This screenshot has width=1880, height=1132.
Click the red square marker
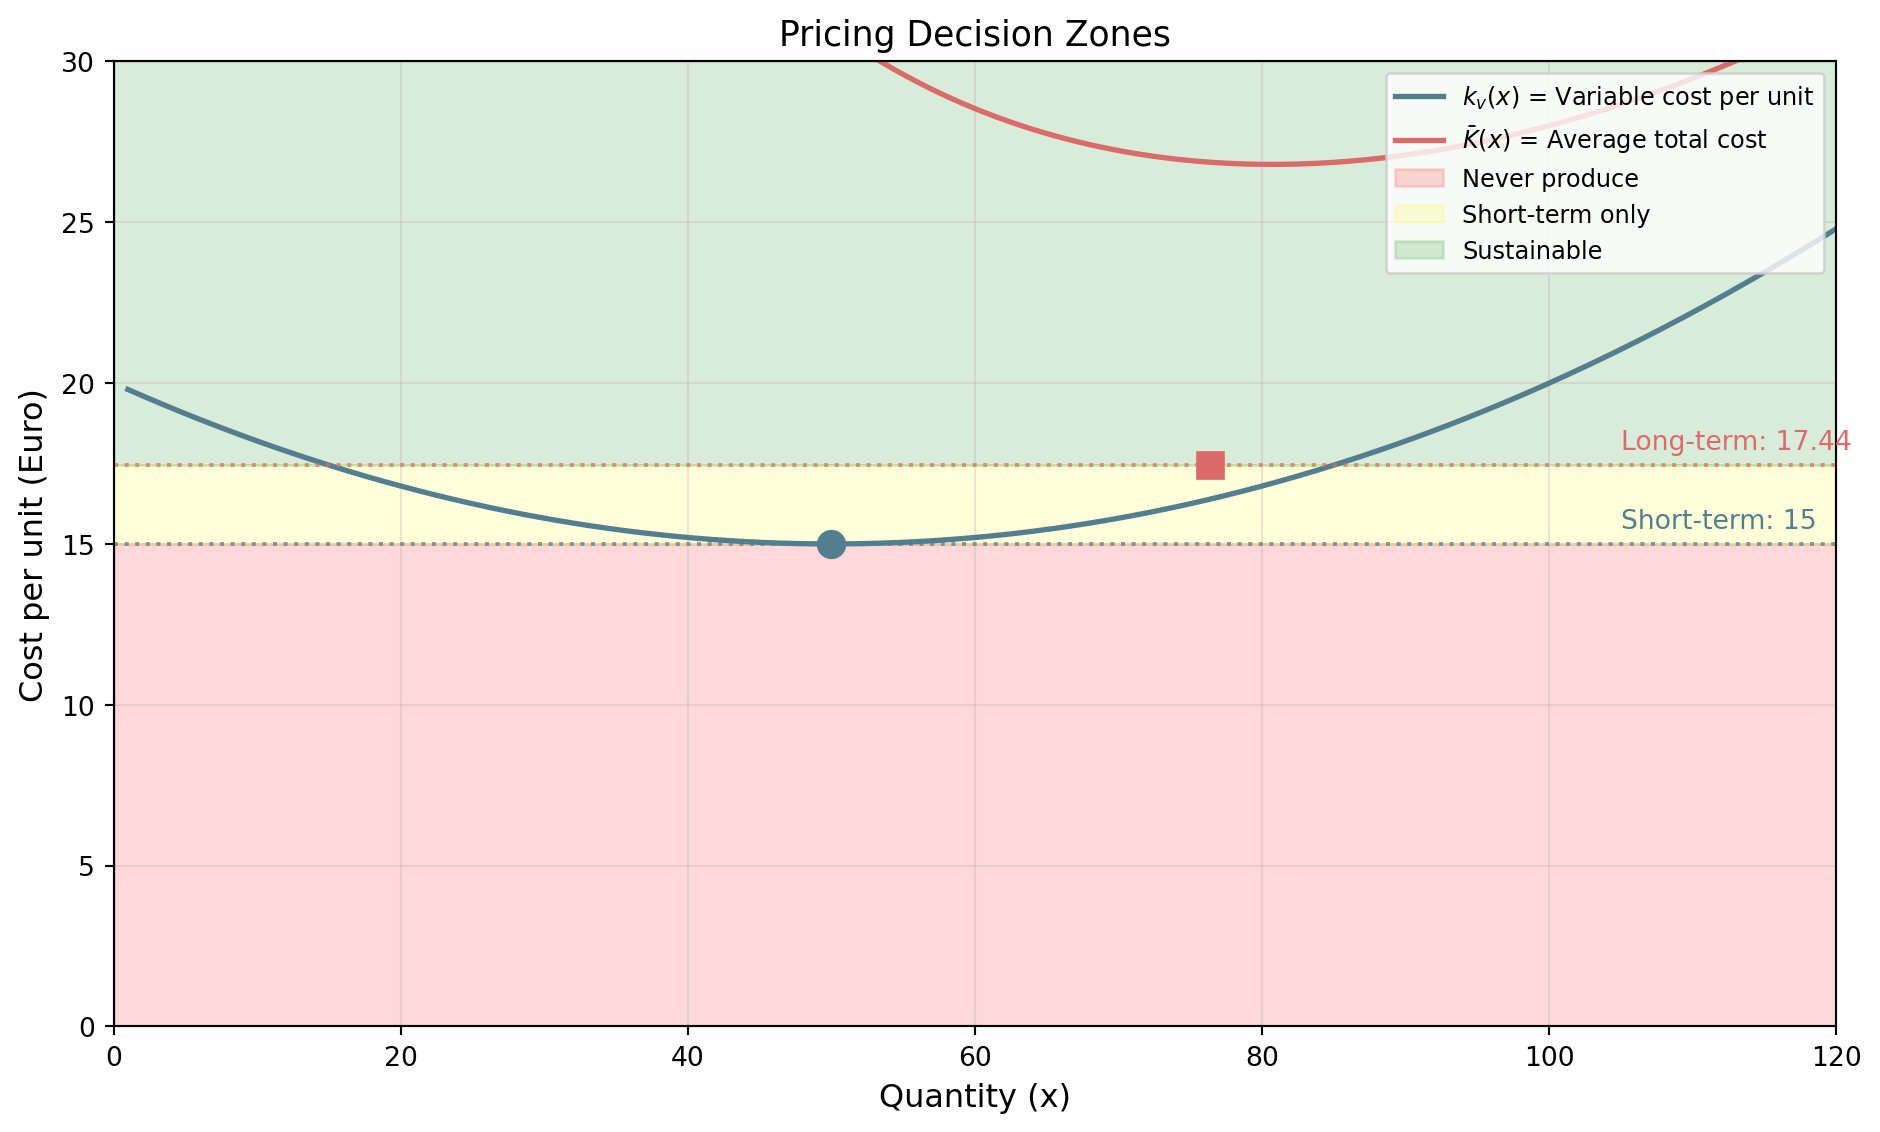pyautogui.click(x=1210, y=465)
